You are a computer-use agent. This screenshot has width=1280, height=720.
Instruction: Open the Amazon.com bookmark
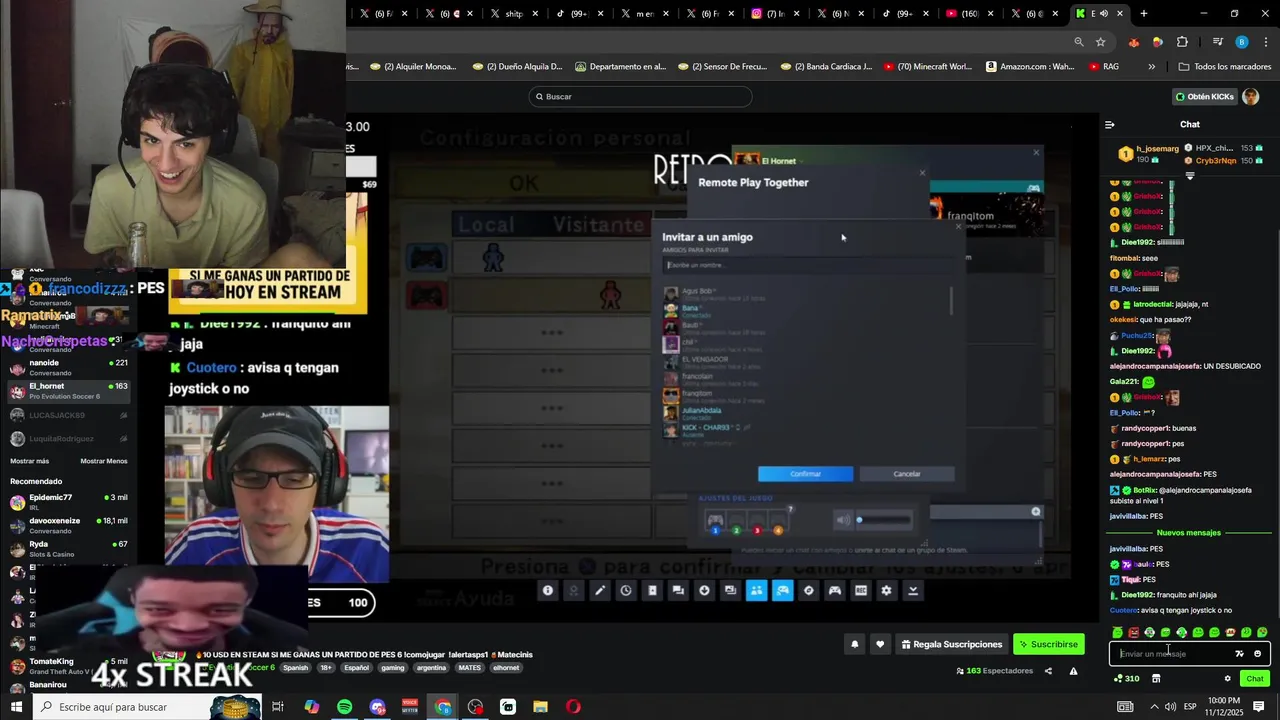(x=1030, y=67)
